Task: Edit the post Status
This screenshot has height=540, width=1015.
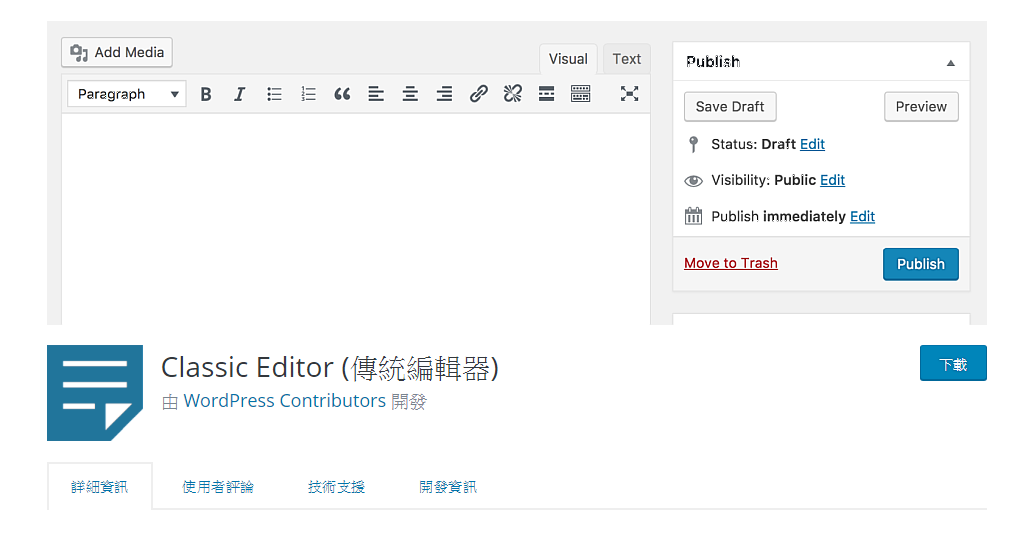Action: coord(812,144)
